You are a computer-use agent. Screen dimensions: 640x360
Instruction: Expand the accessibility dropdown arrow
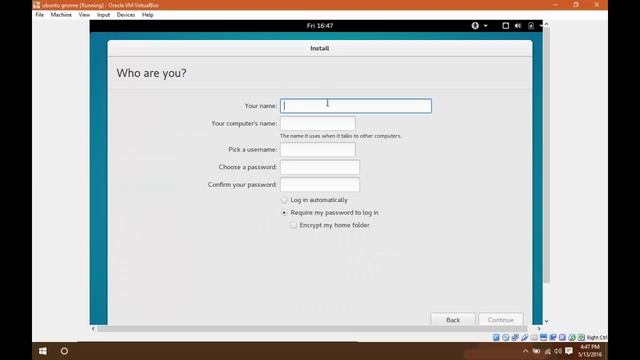[485, 26]
